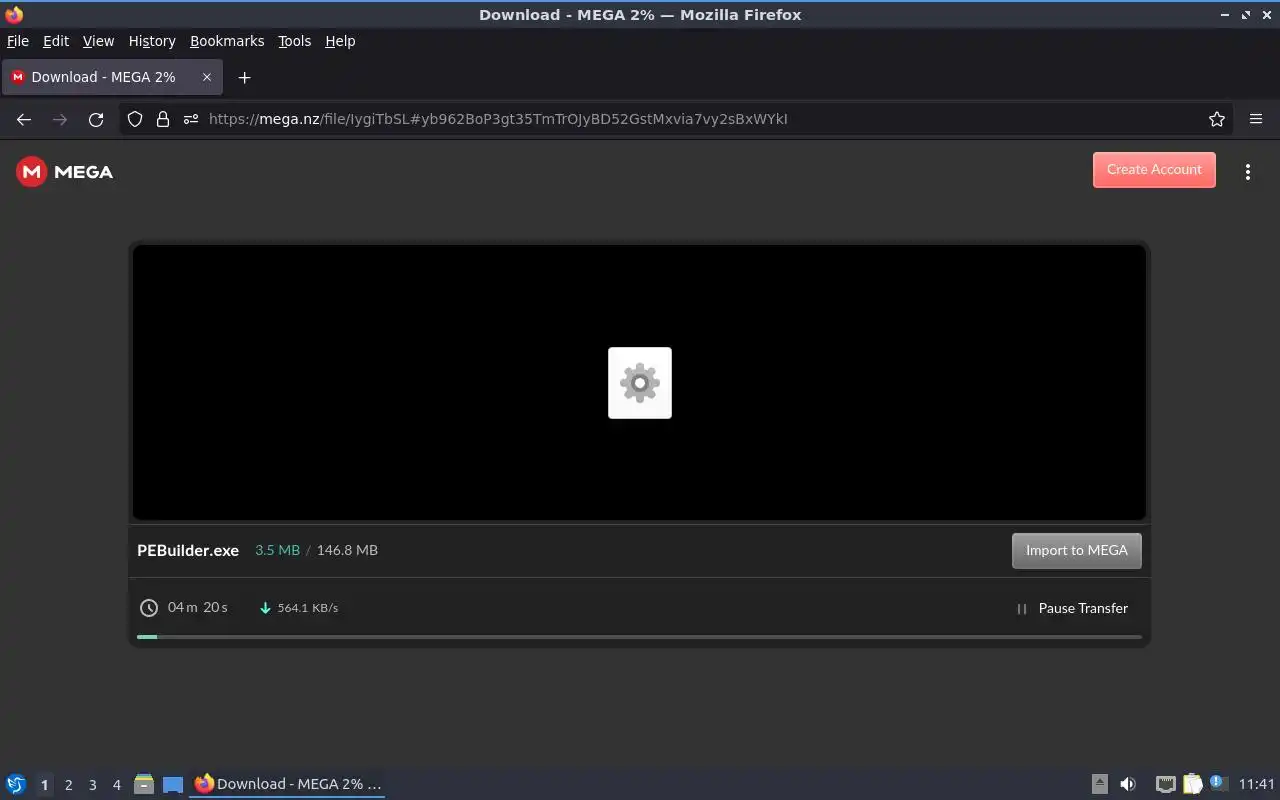Screen dimensions: 1280x800
Task: Bookmark this page with the star
Action: [1216, 119]
